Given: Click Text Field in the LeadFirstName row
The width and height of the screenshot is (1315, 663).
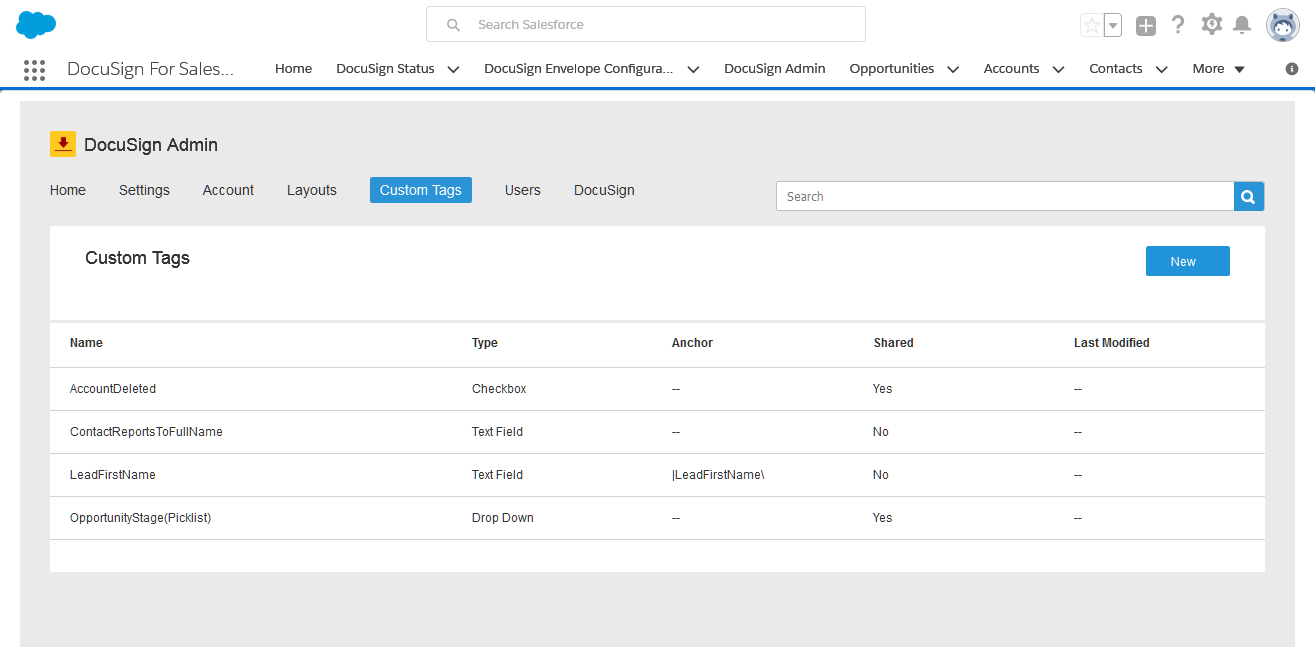Looking at the screenshot, I should click(x=497, y=475).
